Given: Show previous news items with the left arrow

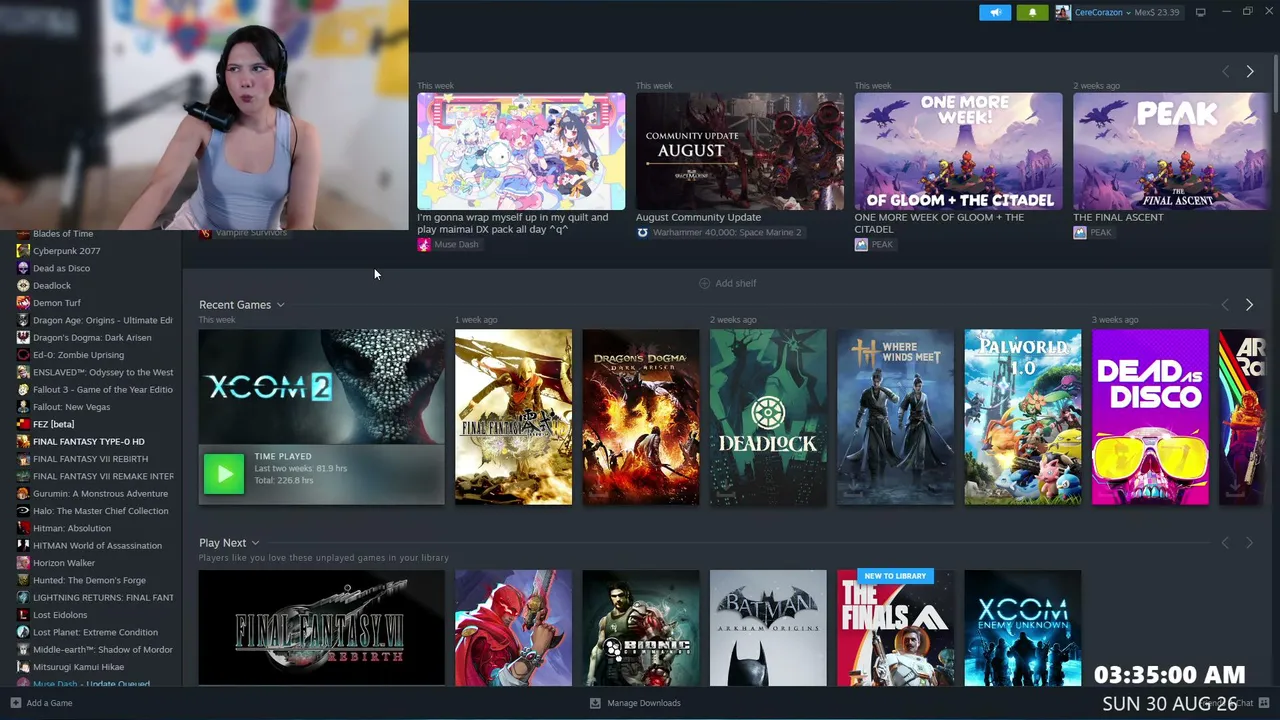Looking at the screenshot, I should (1225, 71).
